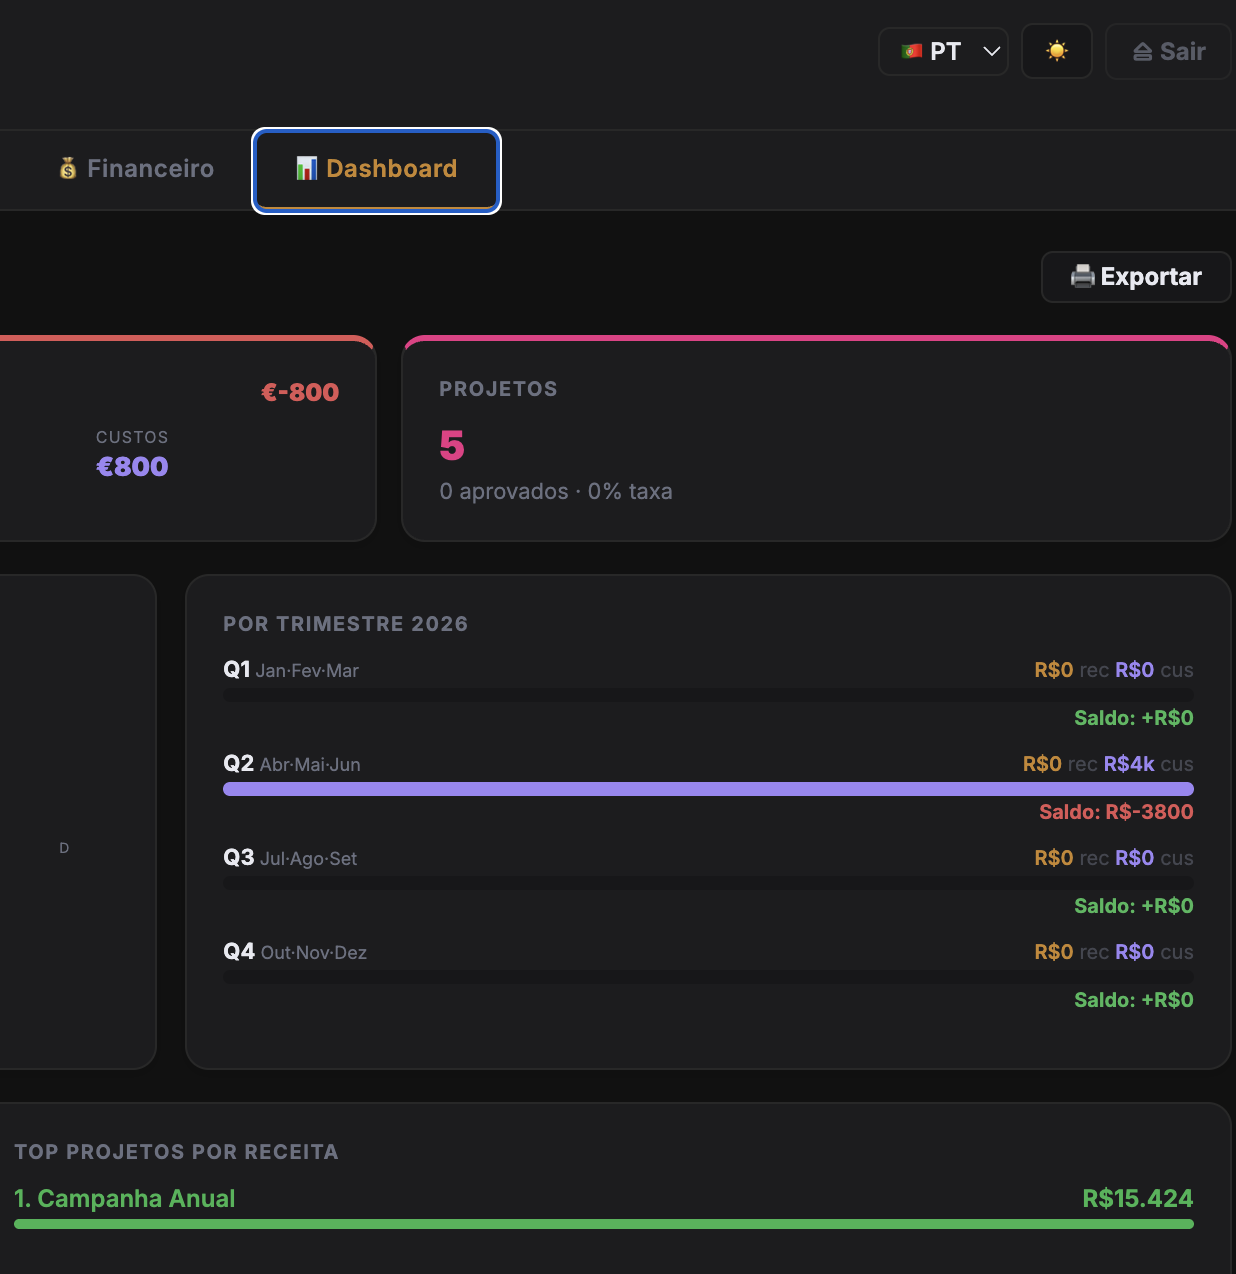Click the Q1 Jan·Fev·Mar row label

click(x=291, y=670)
